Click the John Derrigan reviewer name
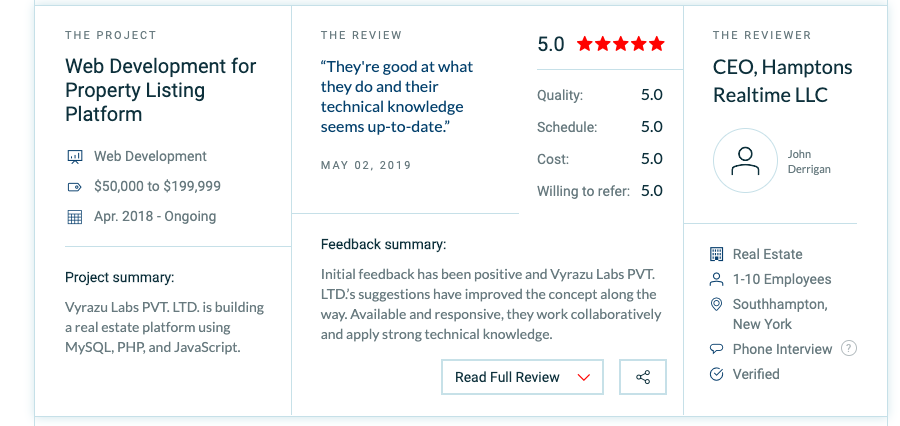This screenshot has width=900, height=426. (808, 161)
